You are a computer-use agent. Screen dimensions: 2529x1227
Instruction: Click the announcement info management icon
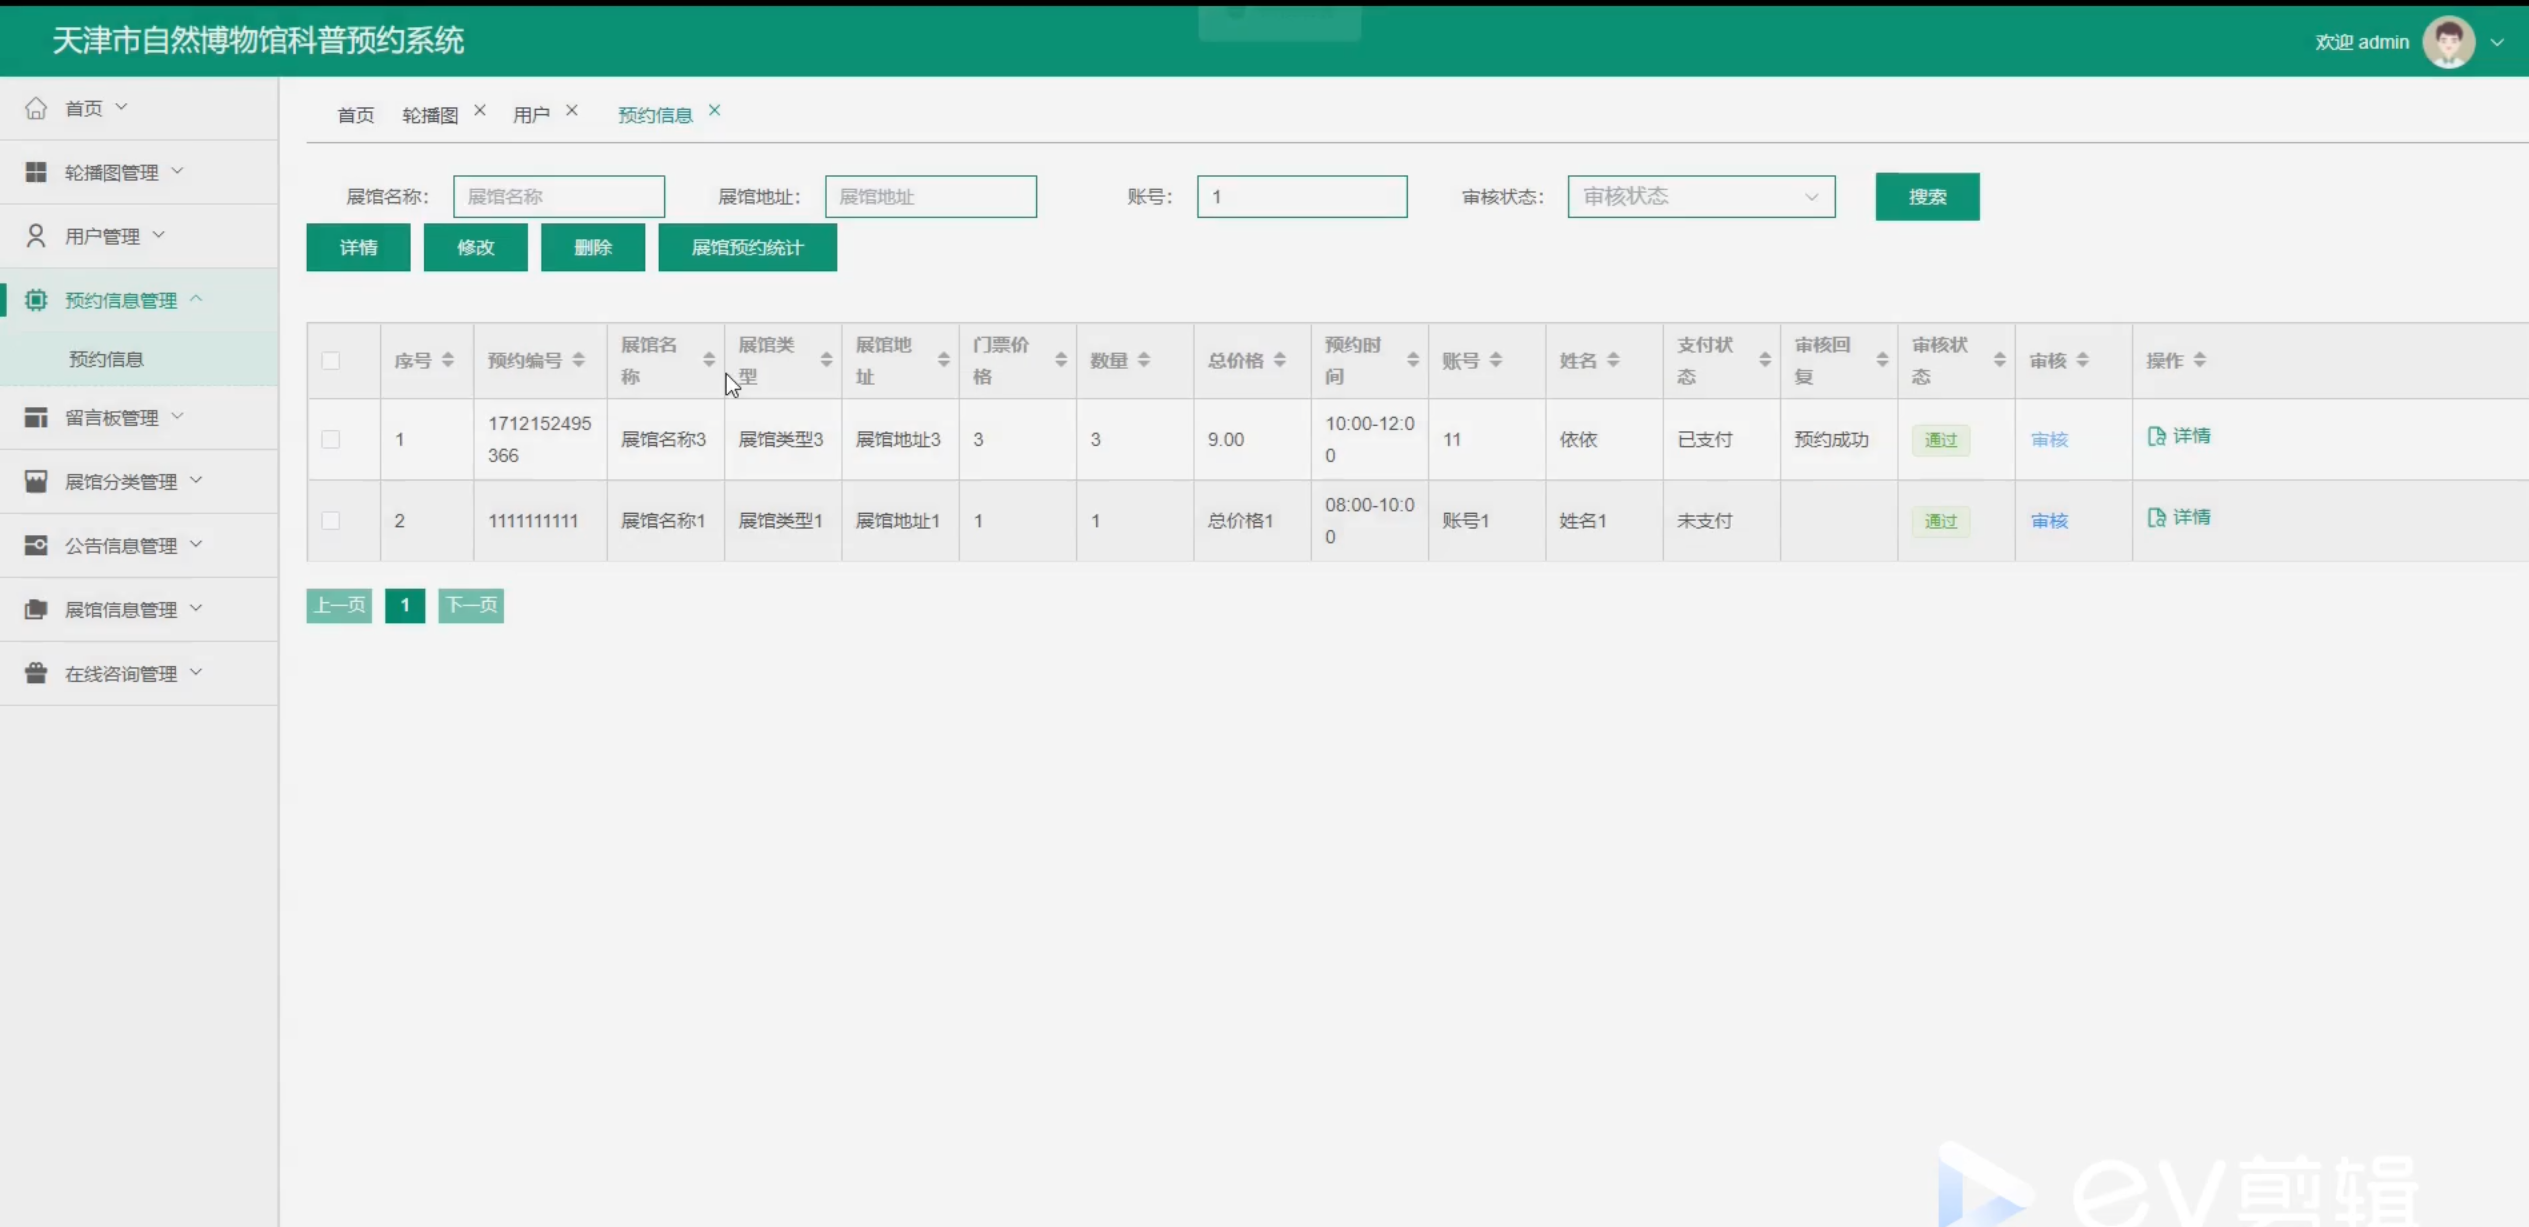pyautogui.click(x=36, y=545)
